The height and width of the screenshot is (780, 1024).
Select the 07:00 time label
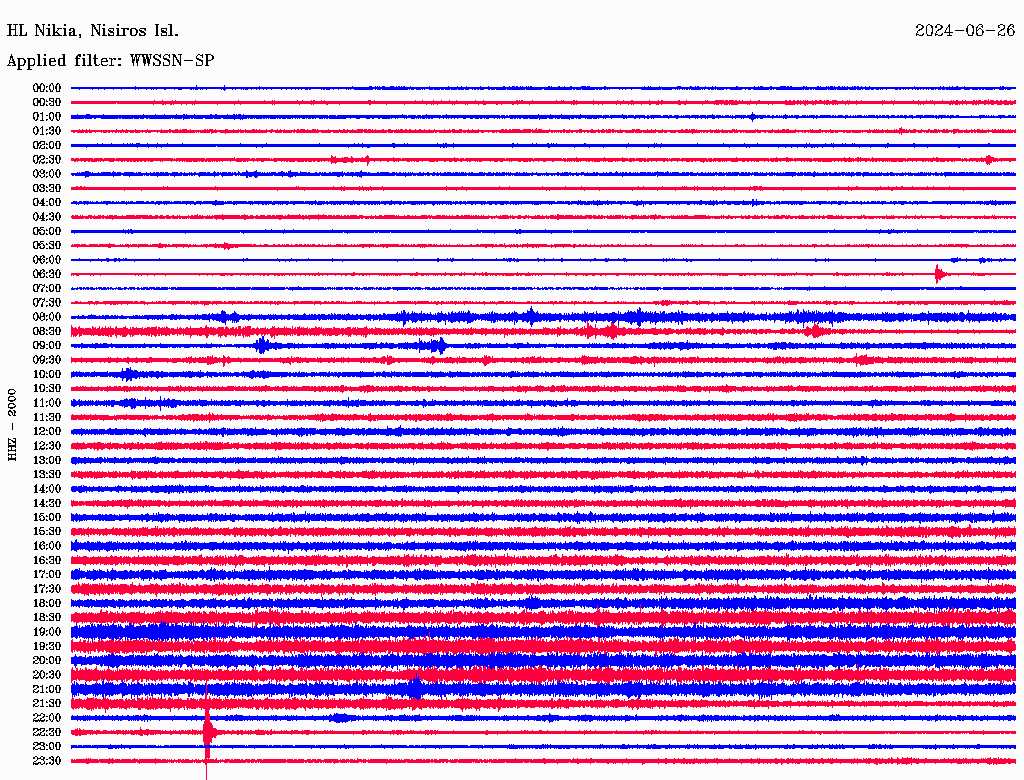[47, 288]
